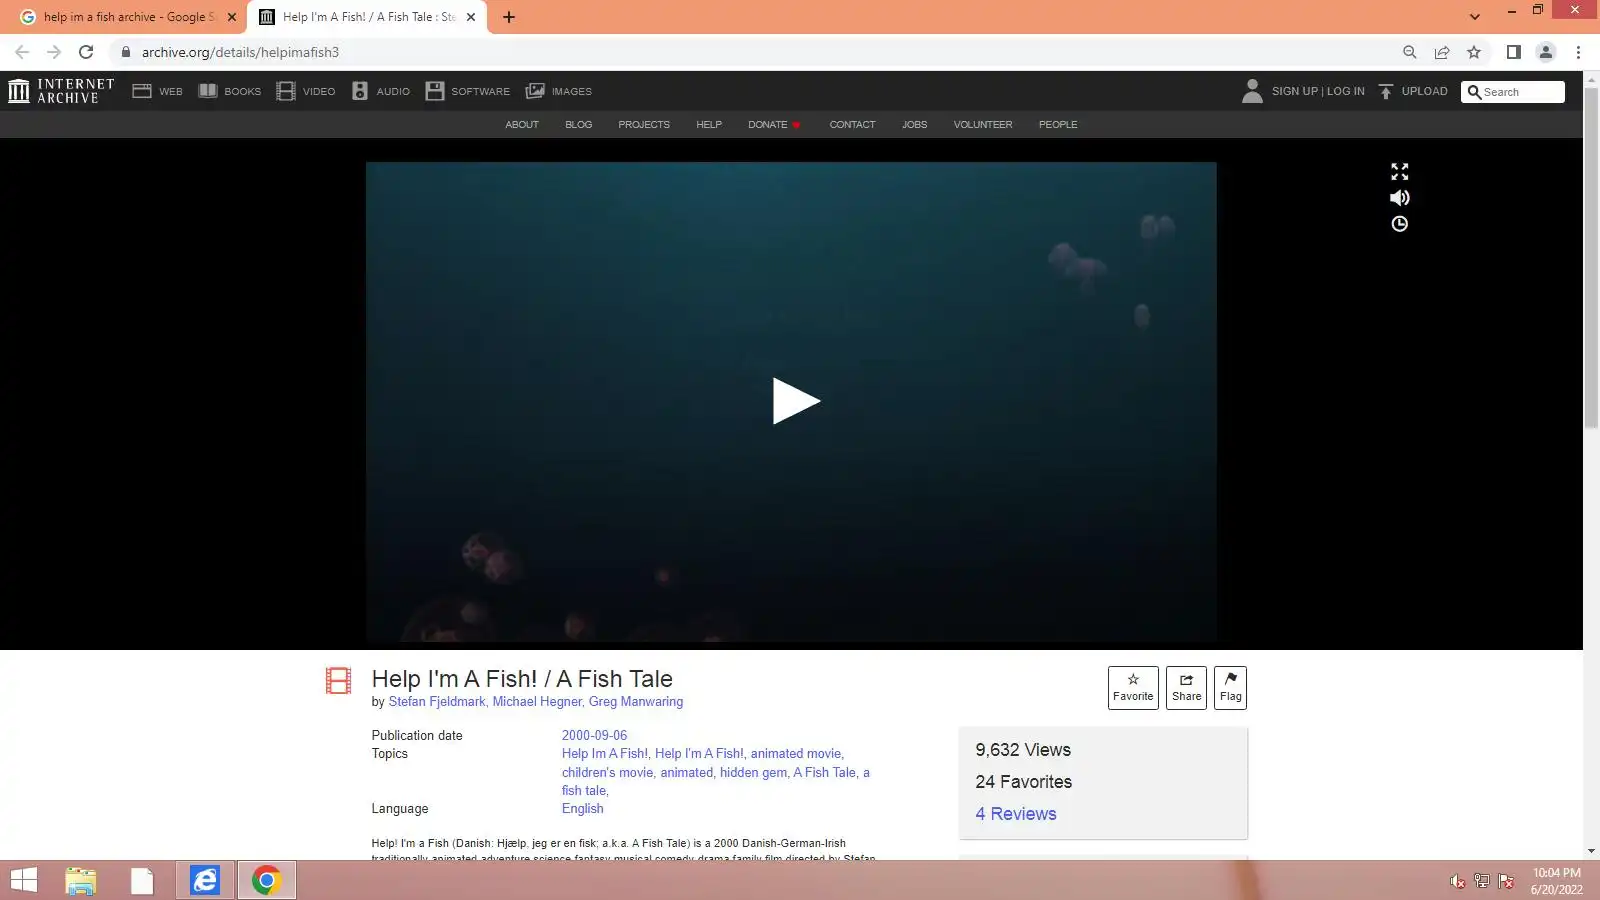Open the 4 Reviews link

(x=1016, y=814)
